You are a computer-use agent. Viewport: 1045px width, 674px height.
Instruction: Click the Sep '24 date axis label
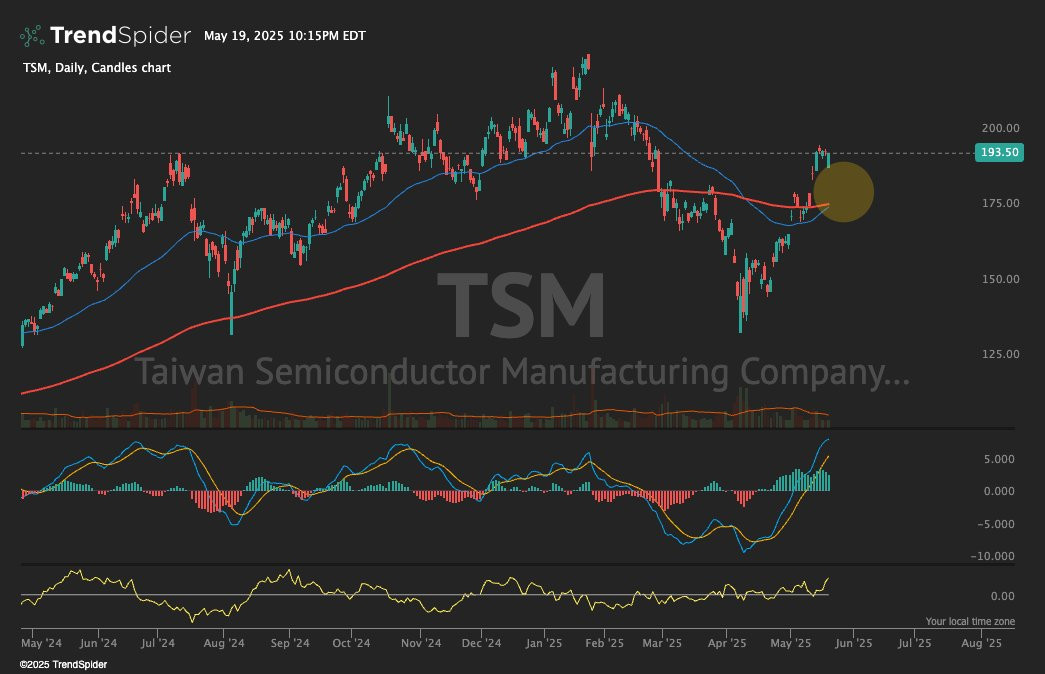coord(290,643)
